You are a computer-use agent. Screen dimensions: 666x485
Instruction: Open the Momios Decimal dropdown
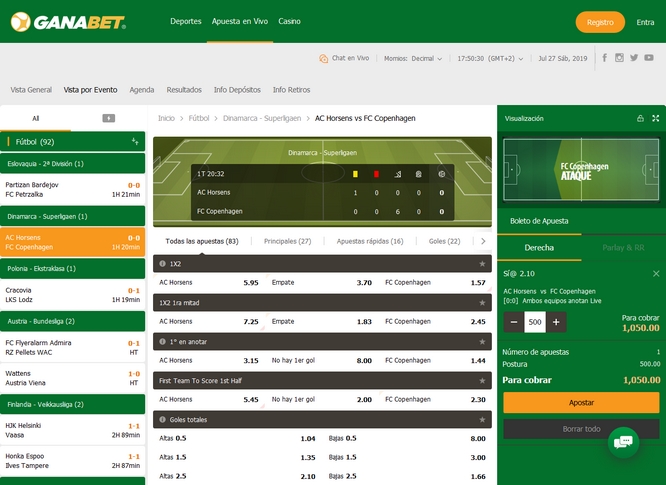pos(413,59)
